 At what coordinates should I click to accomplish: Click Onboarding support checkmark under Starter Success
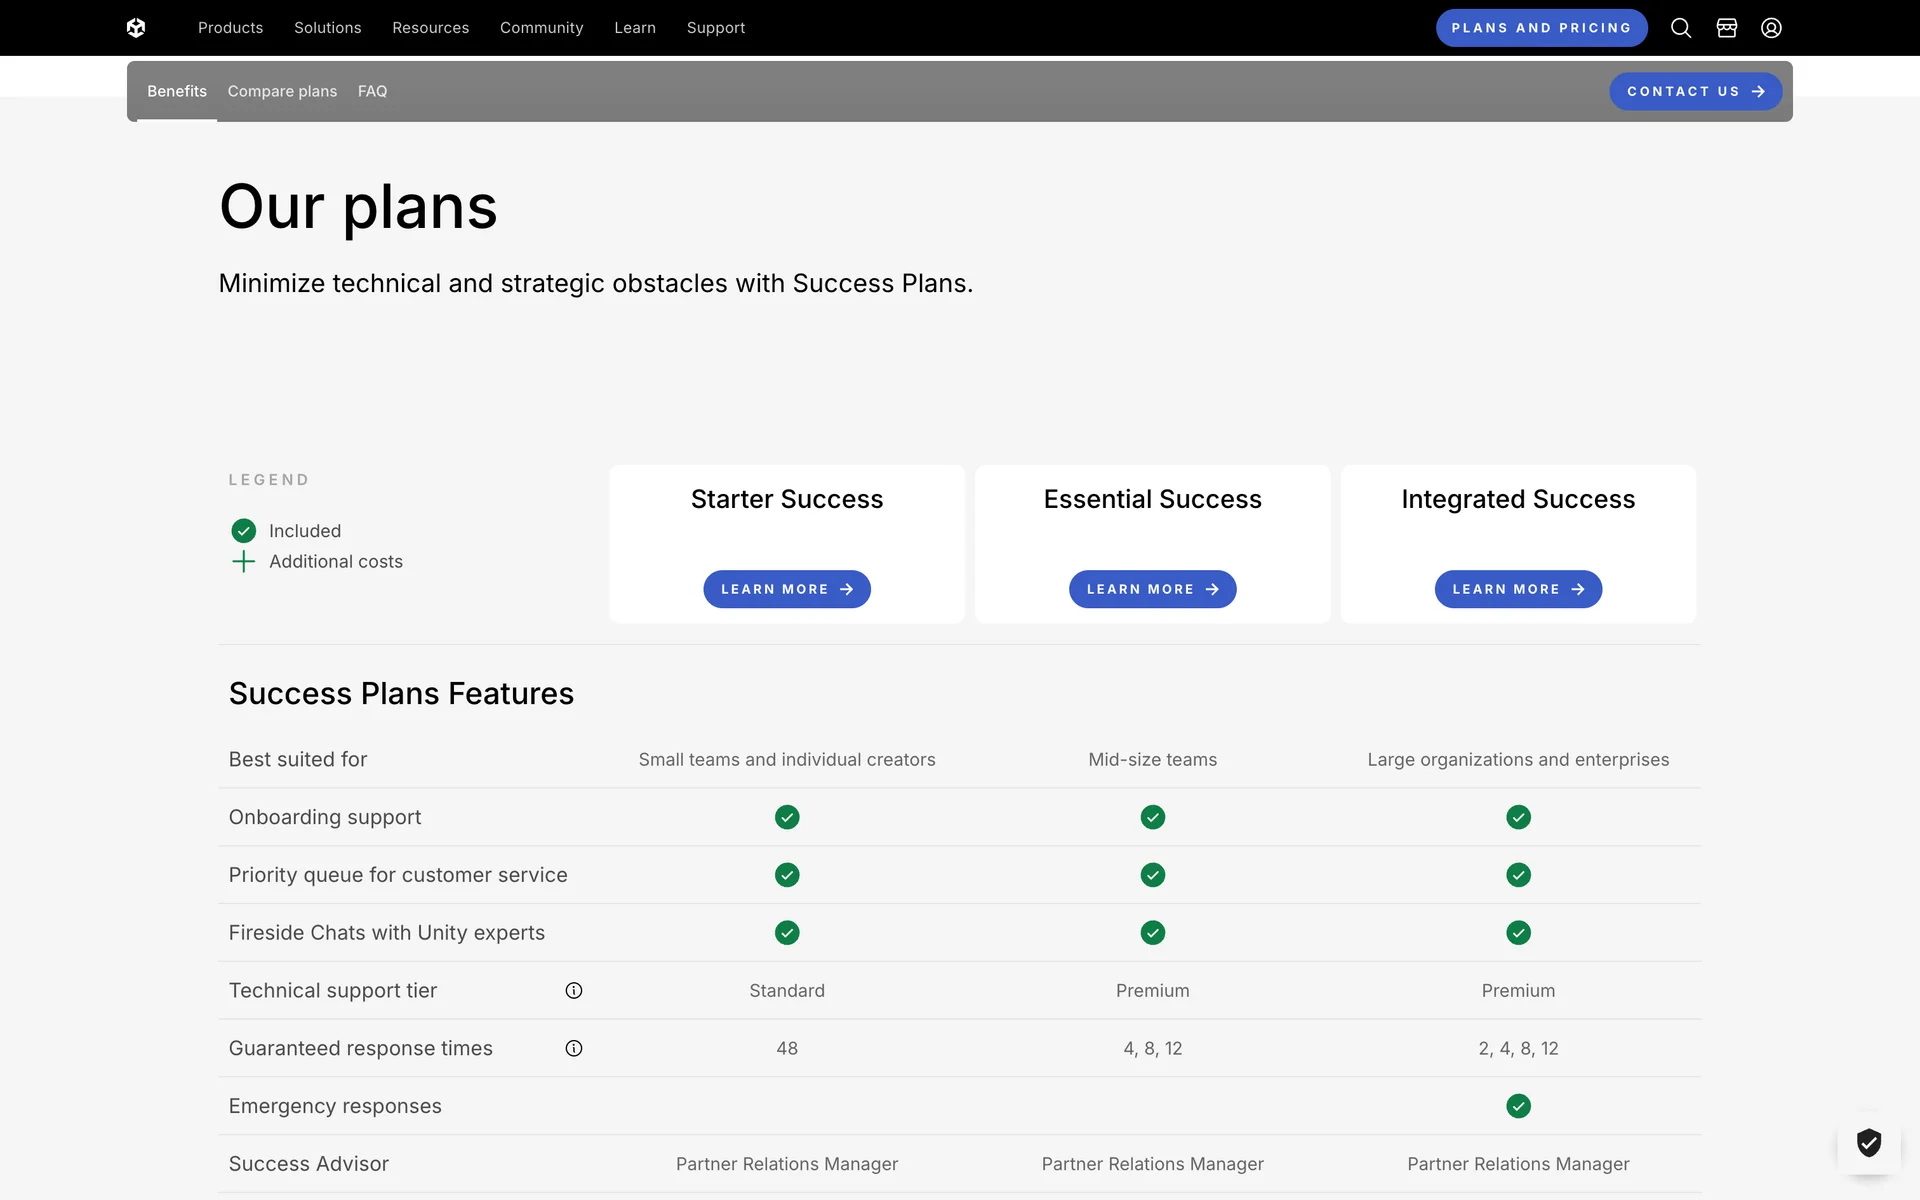pos(787,818)
